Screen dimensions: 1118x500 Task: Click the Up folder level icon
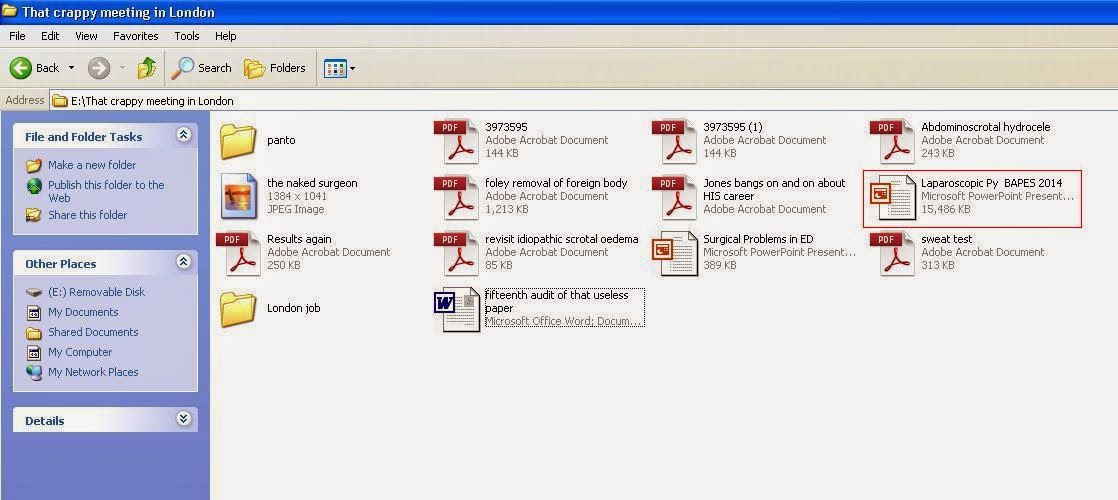point(147,68)
